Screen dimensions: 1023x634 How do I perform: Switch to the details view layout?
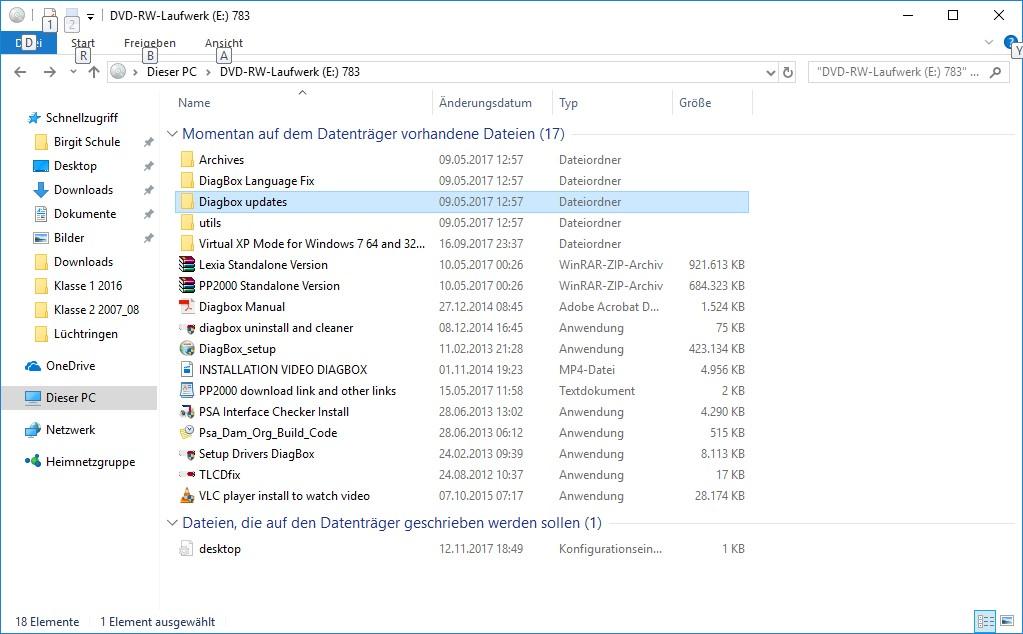point(985,621)
